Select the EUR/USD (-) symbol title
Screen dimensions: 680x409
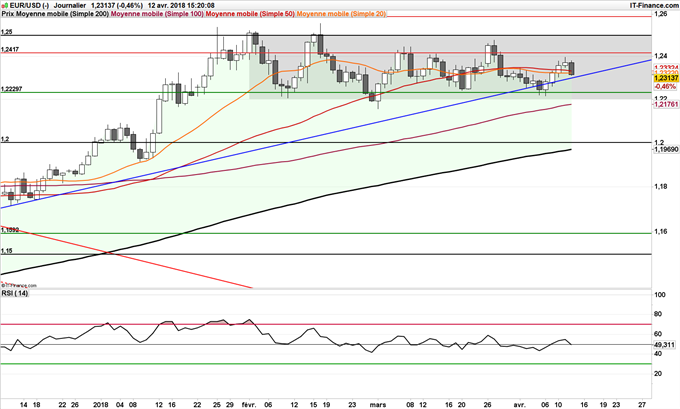29,6
